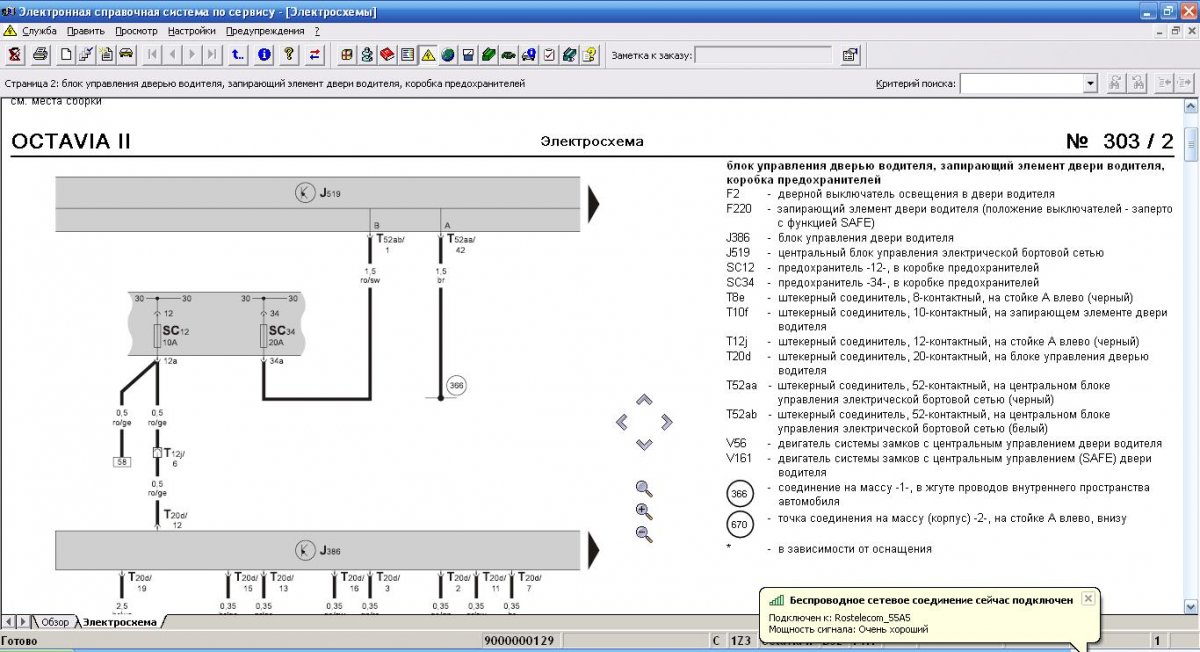Click the yellow car icon in toolbar
This screenshot has height=652, width=1200.
point(126,54)
